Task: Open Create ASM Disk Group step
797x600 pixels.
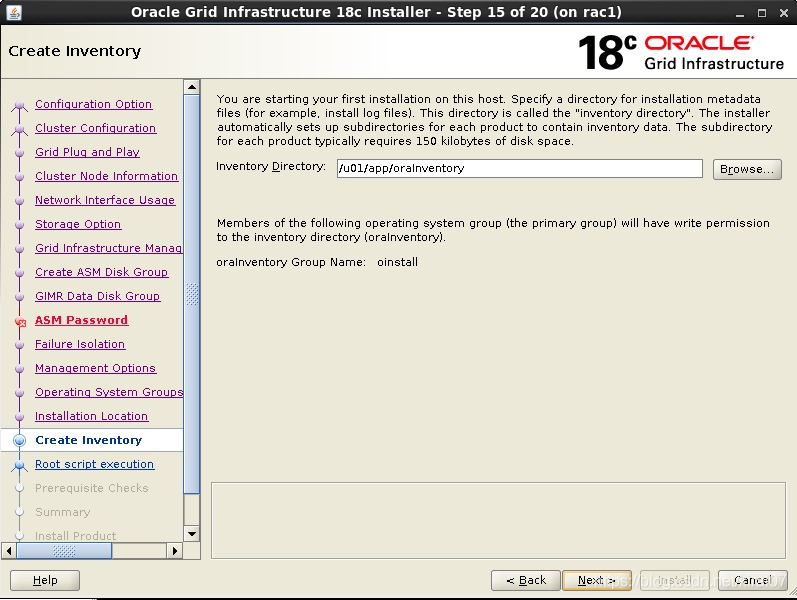Action: coord(101,272)
